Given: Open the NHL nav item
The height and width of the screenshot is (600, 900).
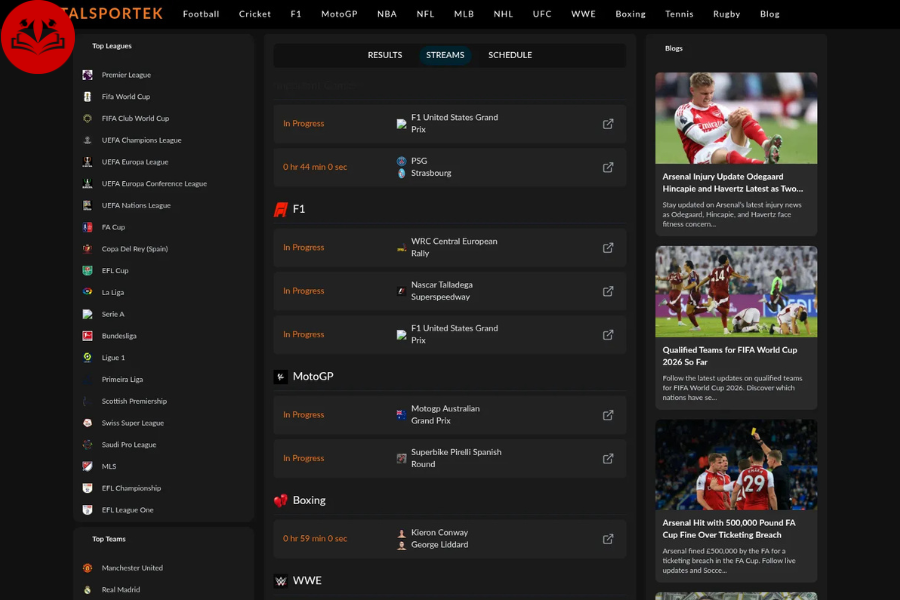Looking at the screenshot, I should coord(503,14).
